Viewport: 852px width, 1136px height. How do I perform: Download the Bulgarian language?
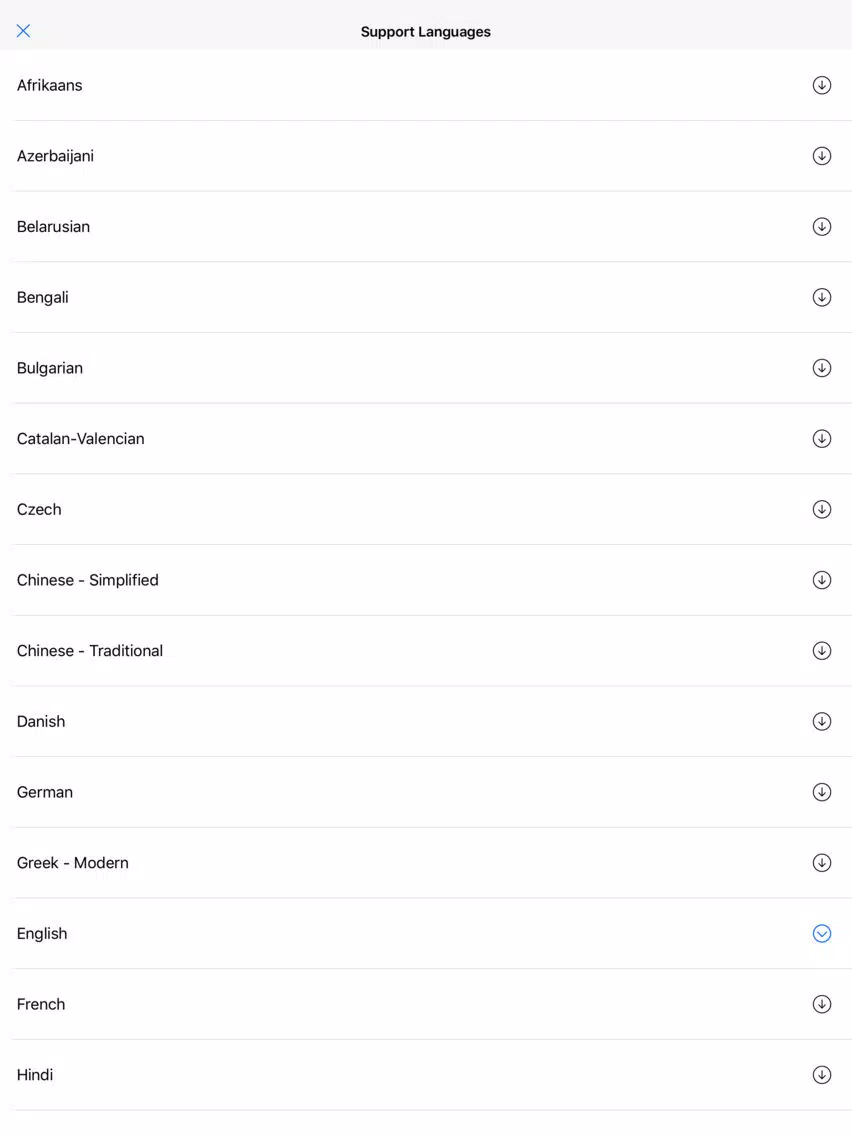pyautogui.click(x=822, y=368)
